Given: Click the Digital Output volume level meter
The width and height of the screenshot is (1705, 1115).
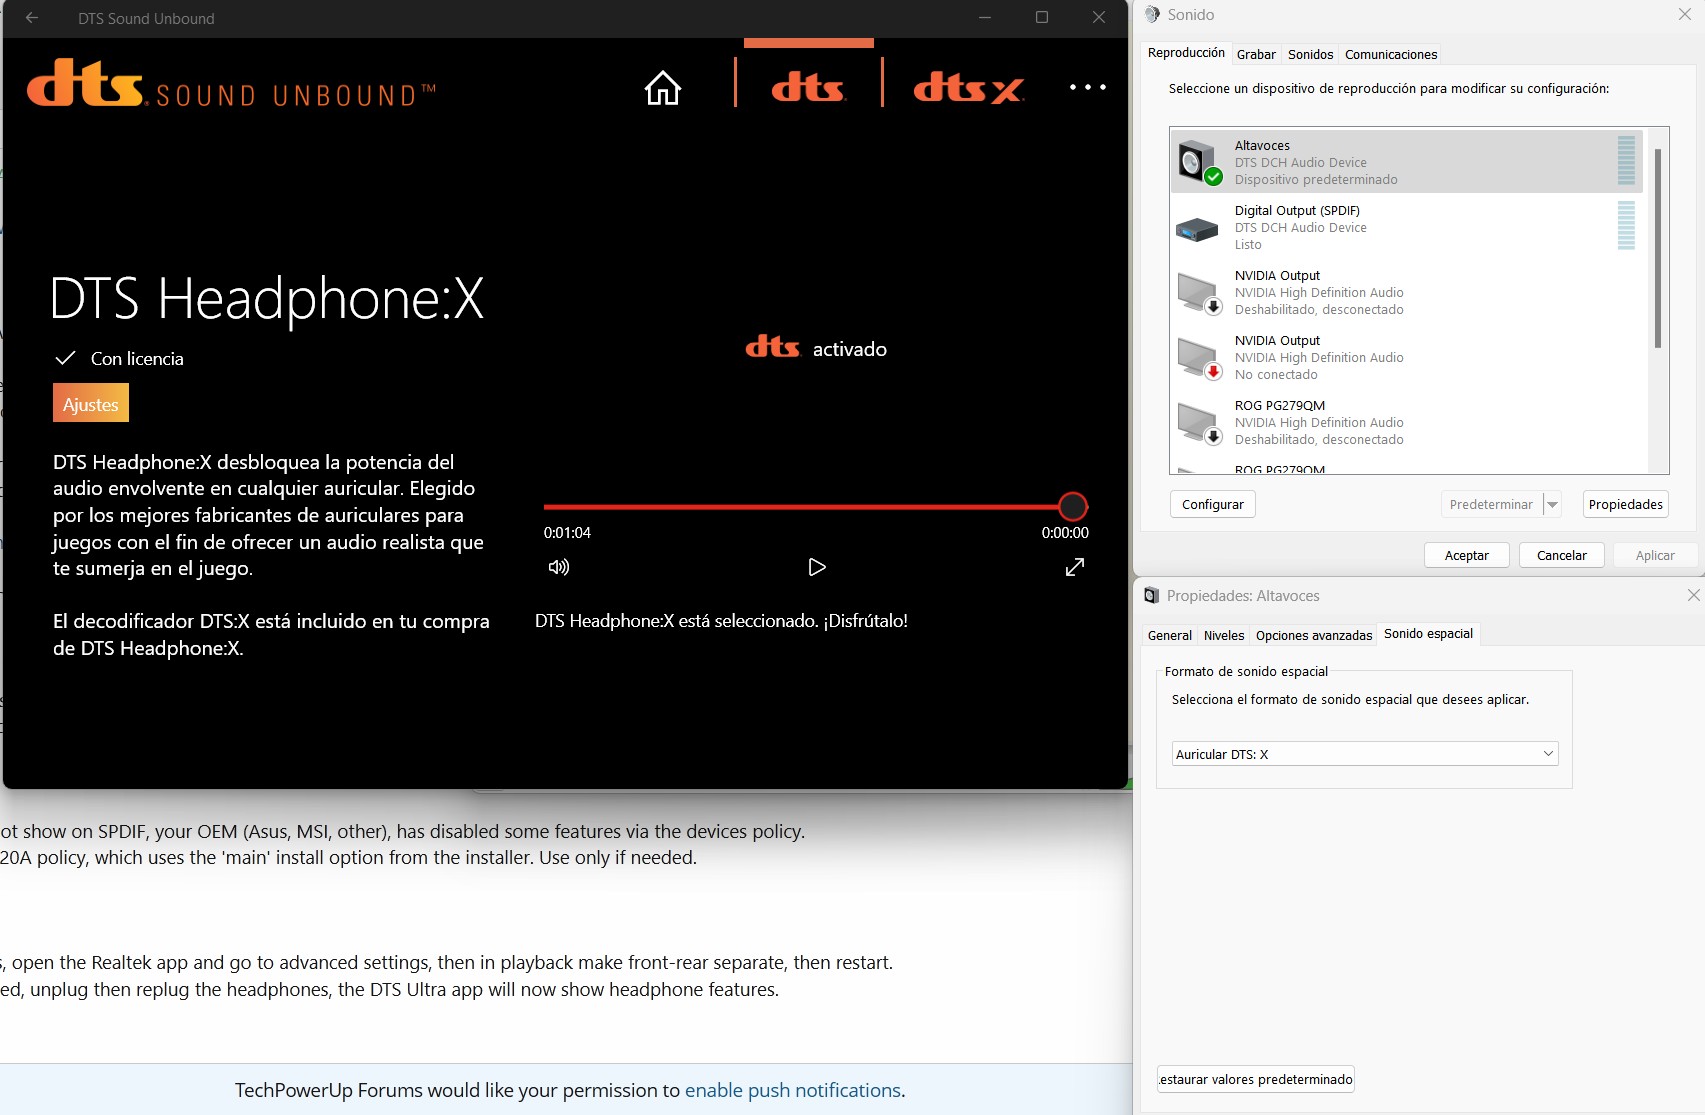Looking at the screenshot, I should (x=1626, y=226).
